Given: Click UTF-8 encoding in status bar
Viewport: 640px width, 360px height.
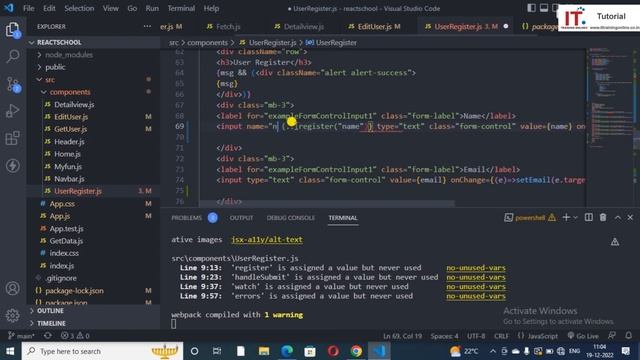Looking at the screenshot, I should coord(476,336).
